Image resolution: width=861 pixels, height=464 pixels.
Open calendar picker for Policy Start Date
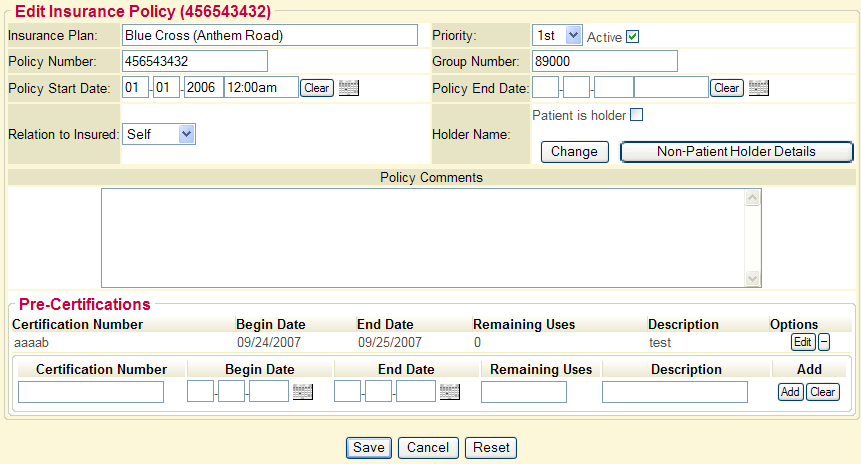pyautogui.click(x=348, y=88)
